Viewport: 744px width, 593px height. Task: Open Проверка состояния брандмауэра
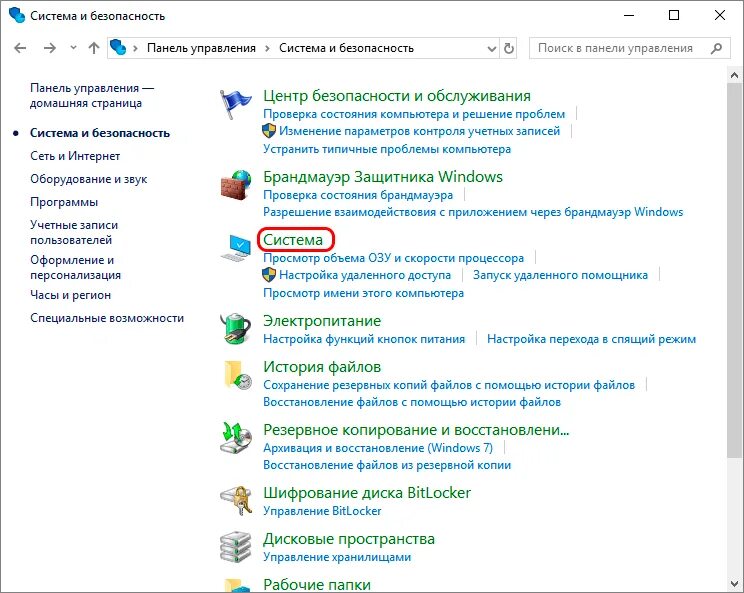coord(358,195)
